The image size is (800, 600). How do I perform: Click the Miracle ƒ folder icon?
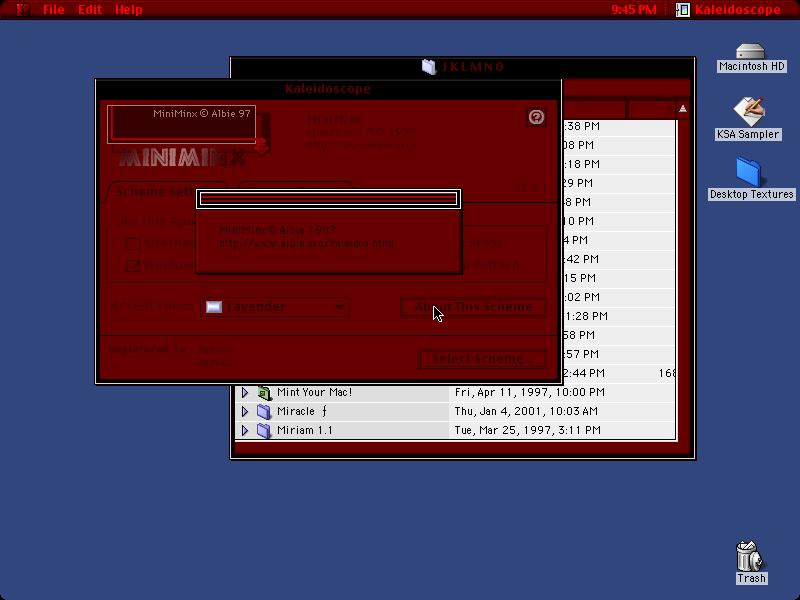(264, 411)
